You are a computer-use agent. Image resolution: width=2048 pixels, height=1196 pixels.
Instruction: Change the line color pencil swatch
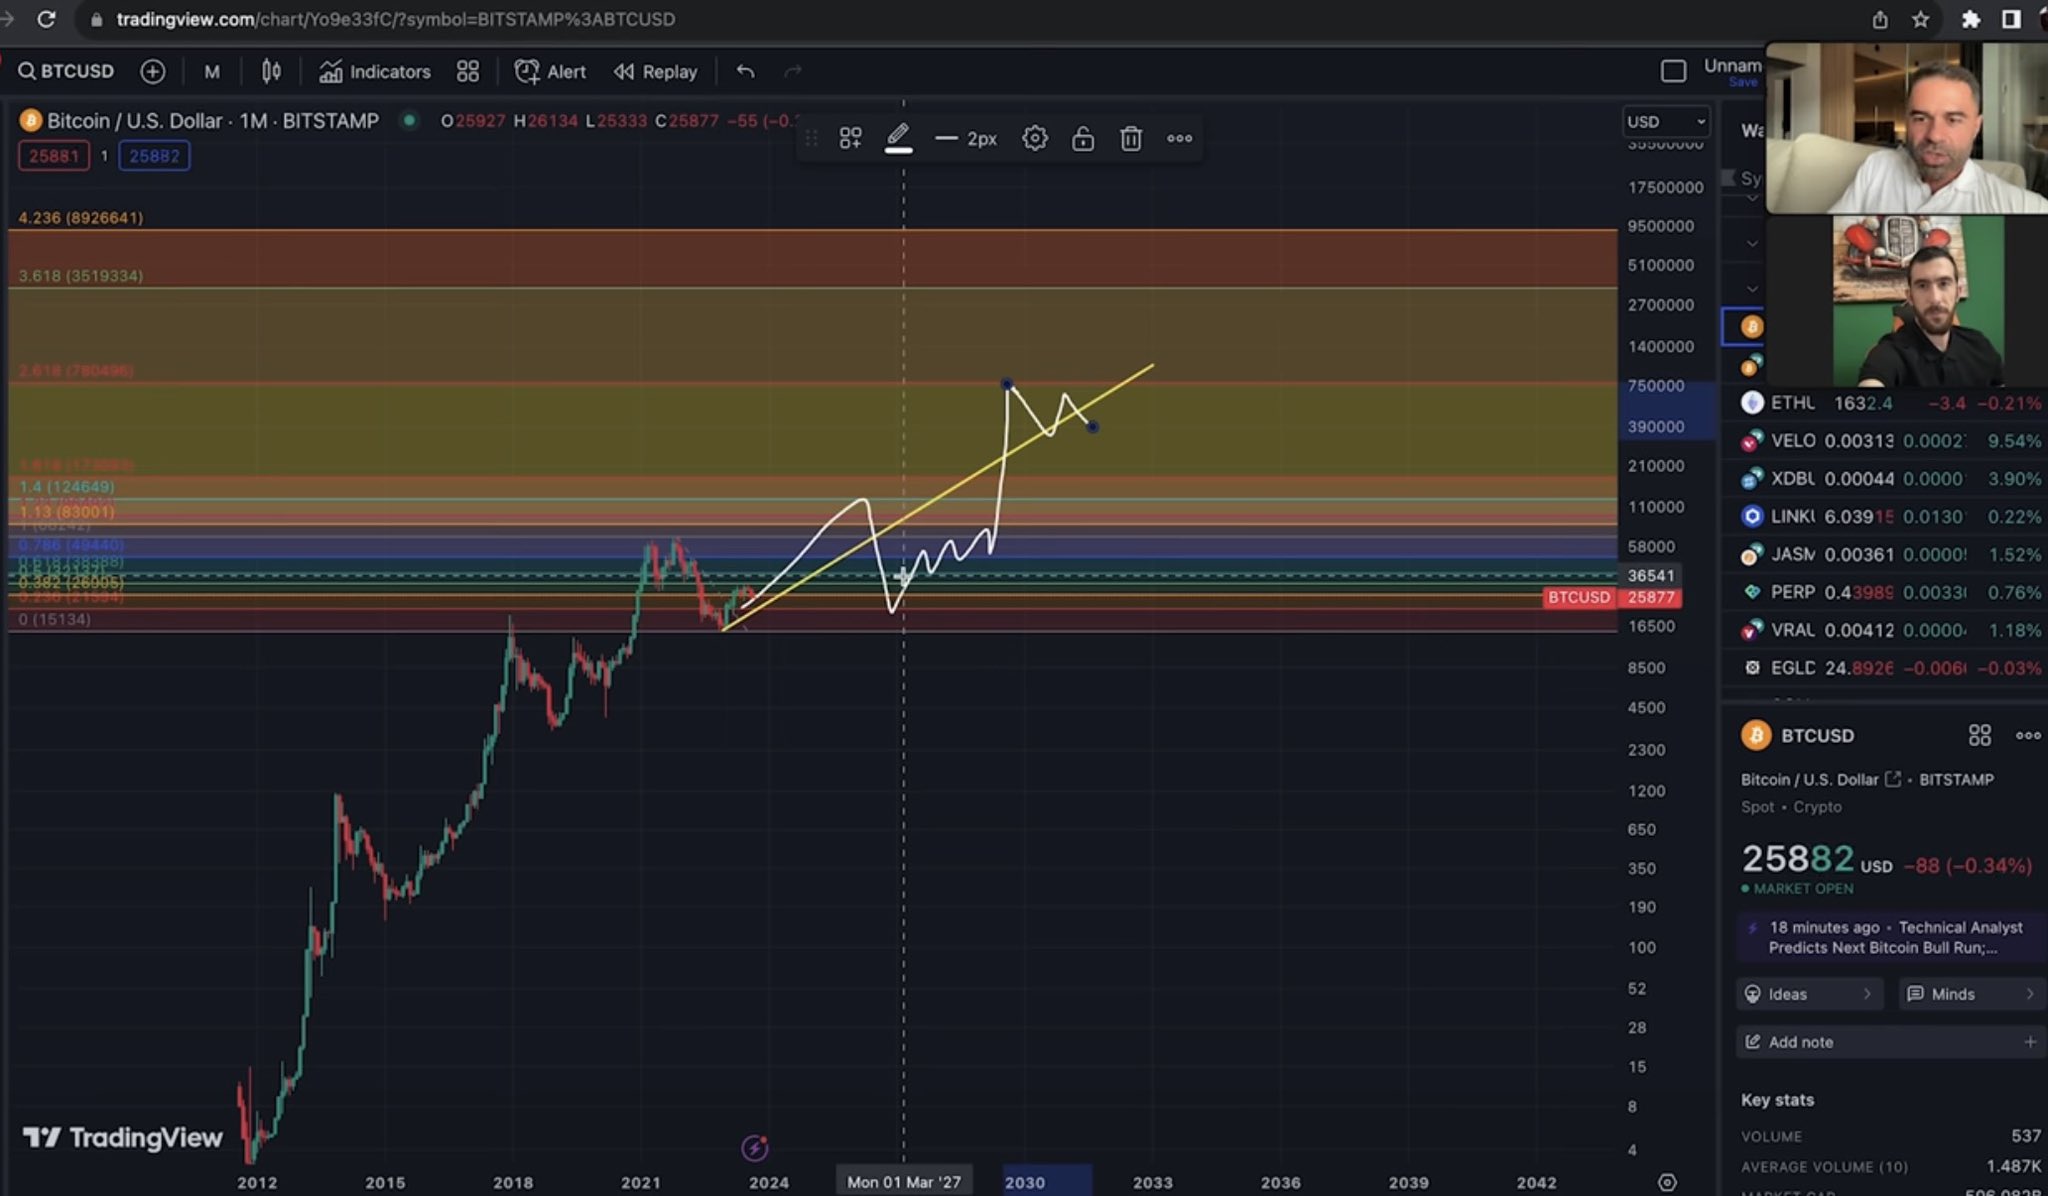click(x=898, y=138)
